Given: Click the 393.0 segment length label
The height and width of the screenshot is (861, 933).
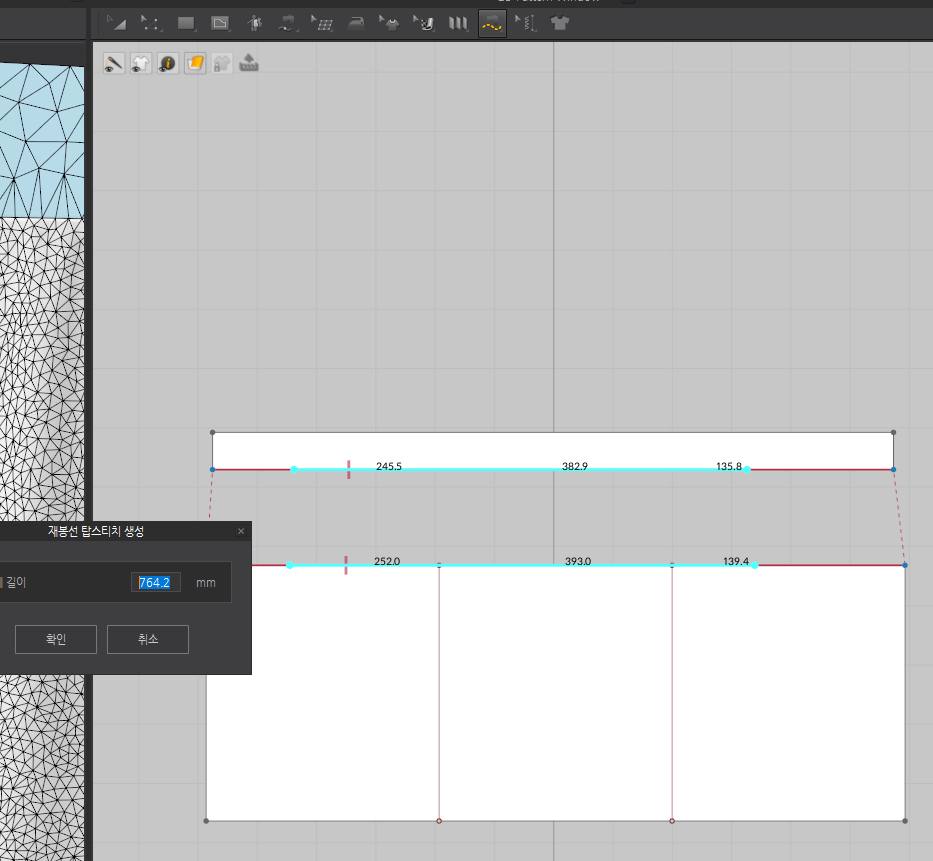Looking at the screenshot, I should pos(578,561).
